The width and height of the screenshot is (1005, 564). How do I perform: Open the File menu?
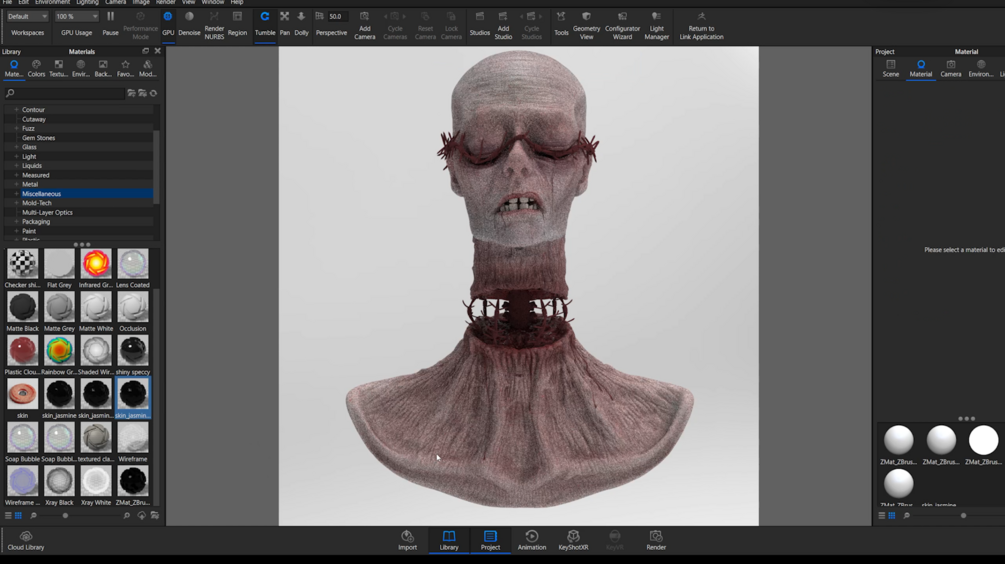(x=7, y=3)
